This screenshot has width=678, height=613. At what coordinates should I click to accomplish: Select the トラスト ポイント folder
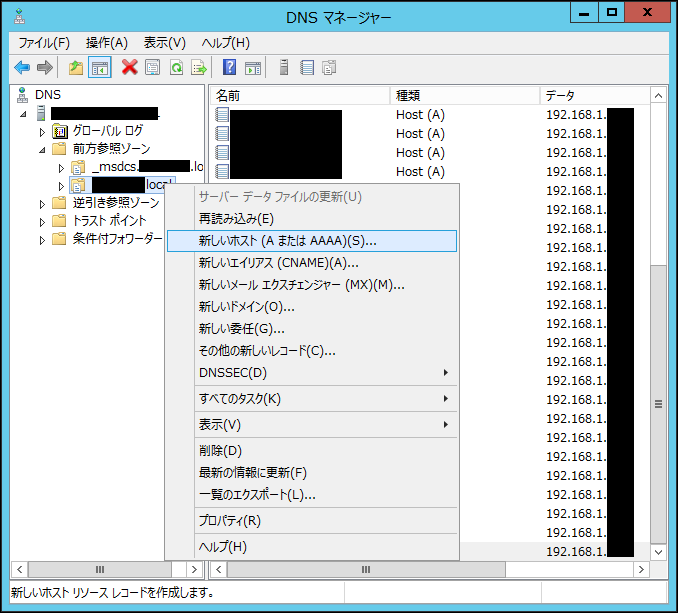pyautogui.click(x=109, y=221)
